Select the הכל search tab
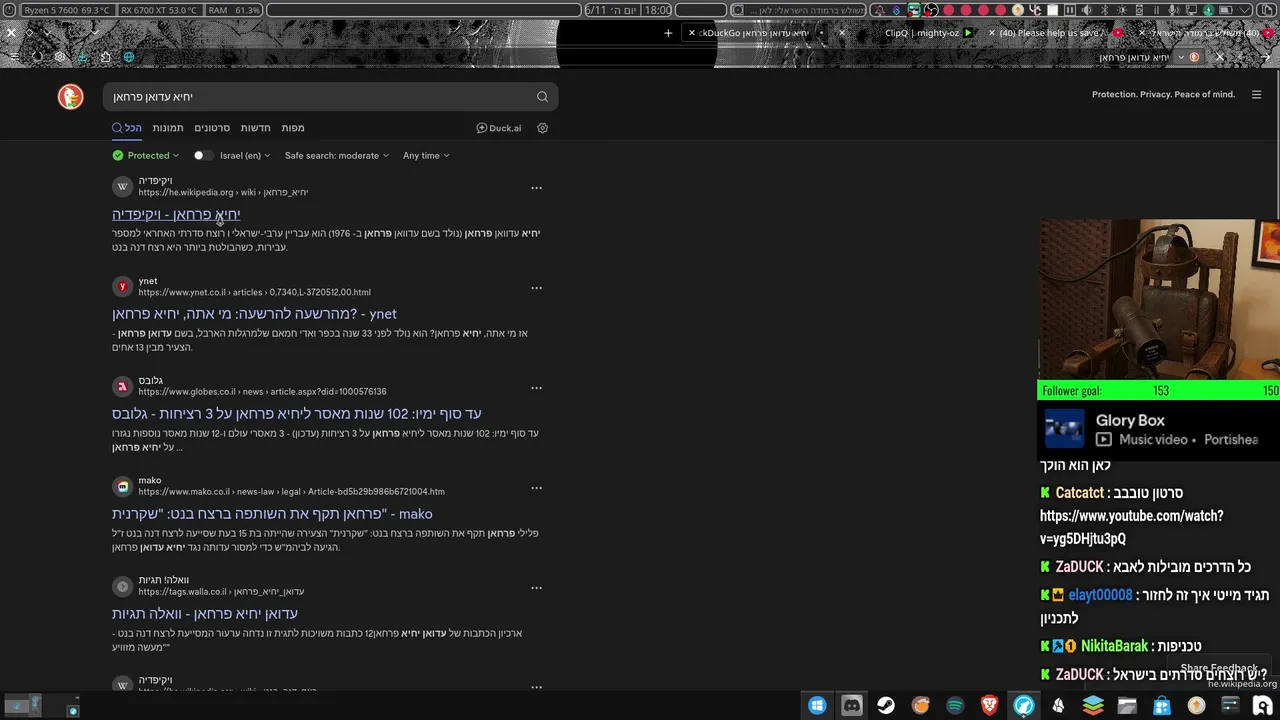The image size is (1280, 720). pos(127,128)
